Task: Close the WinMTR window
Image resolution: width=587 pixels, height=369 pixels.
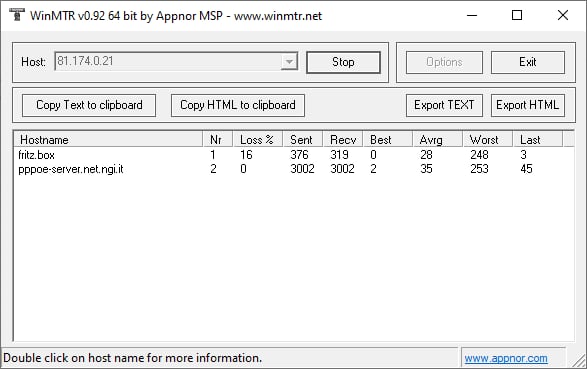Action: click(x=563, y=15)
